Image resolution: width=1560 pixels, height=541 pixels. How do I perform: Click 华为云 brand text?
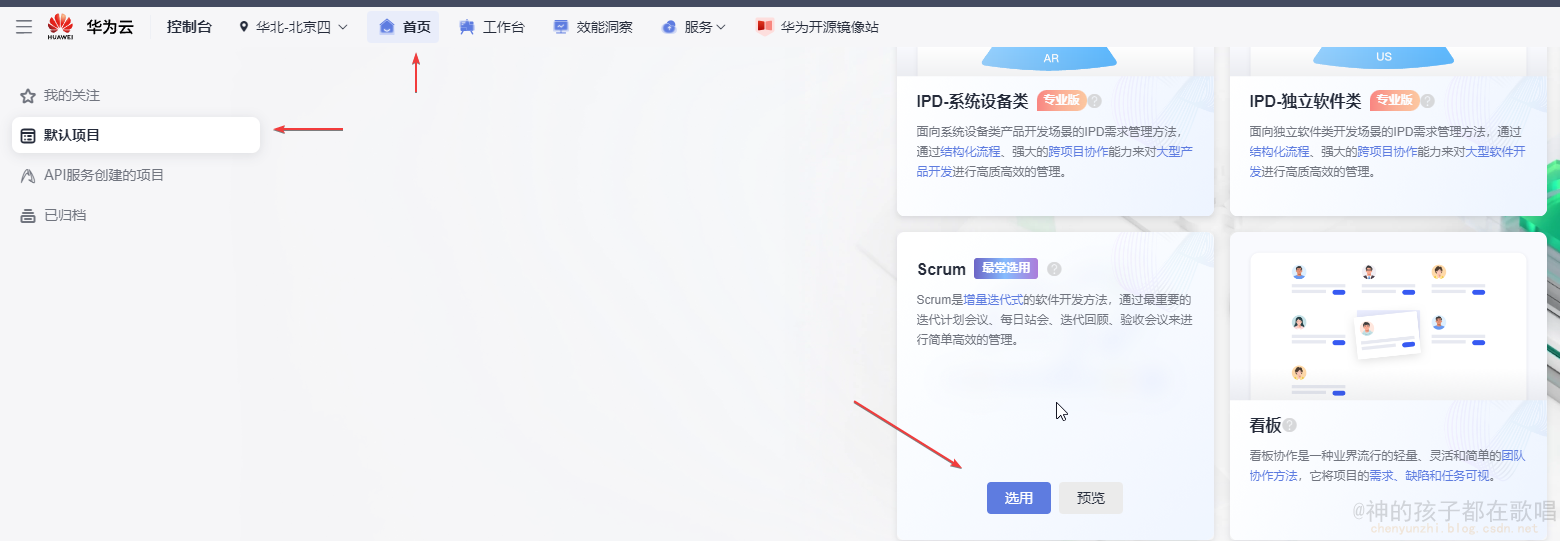[110, 27]
